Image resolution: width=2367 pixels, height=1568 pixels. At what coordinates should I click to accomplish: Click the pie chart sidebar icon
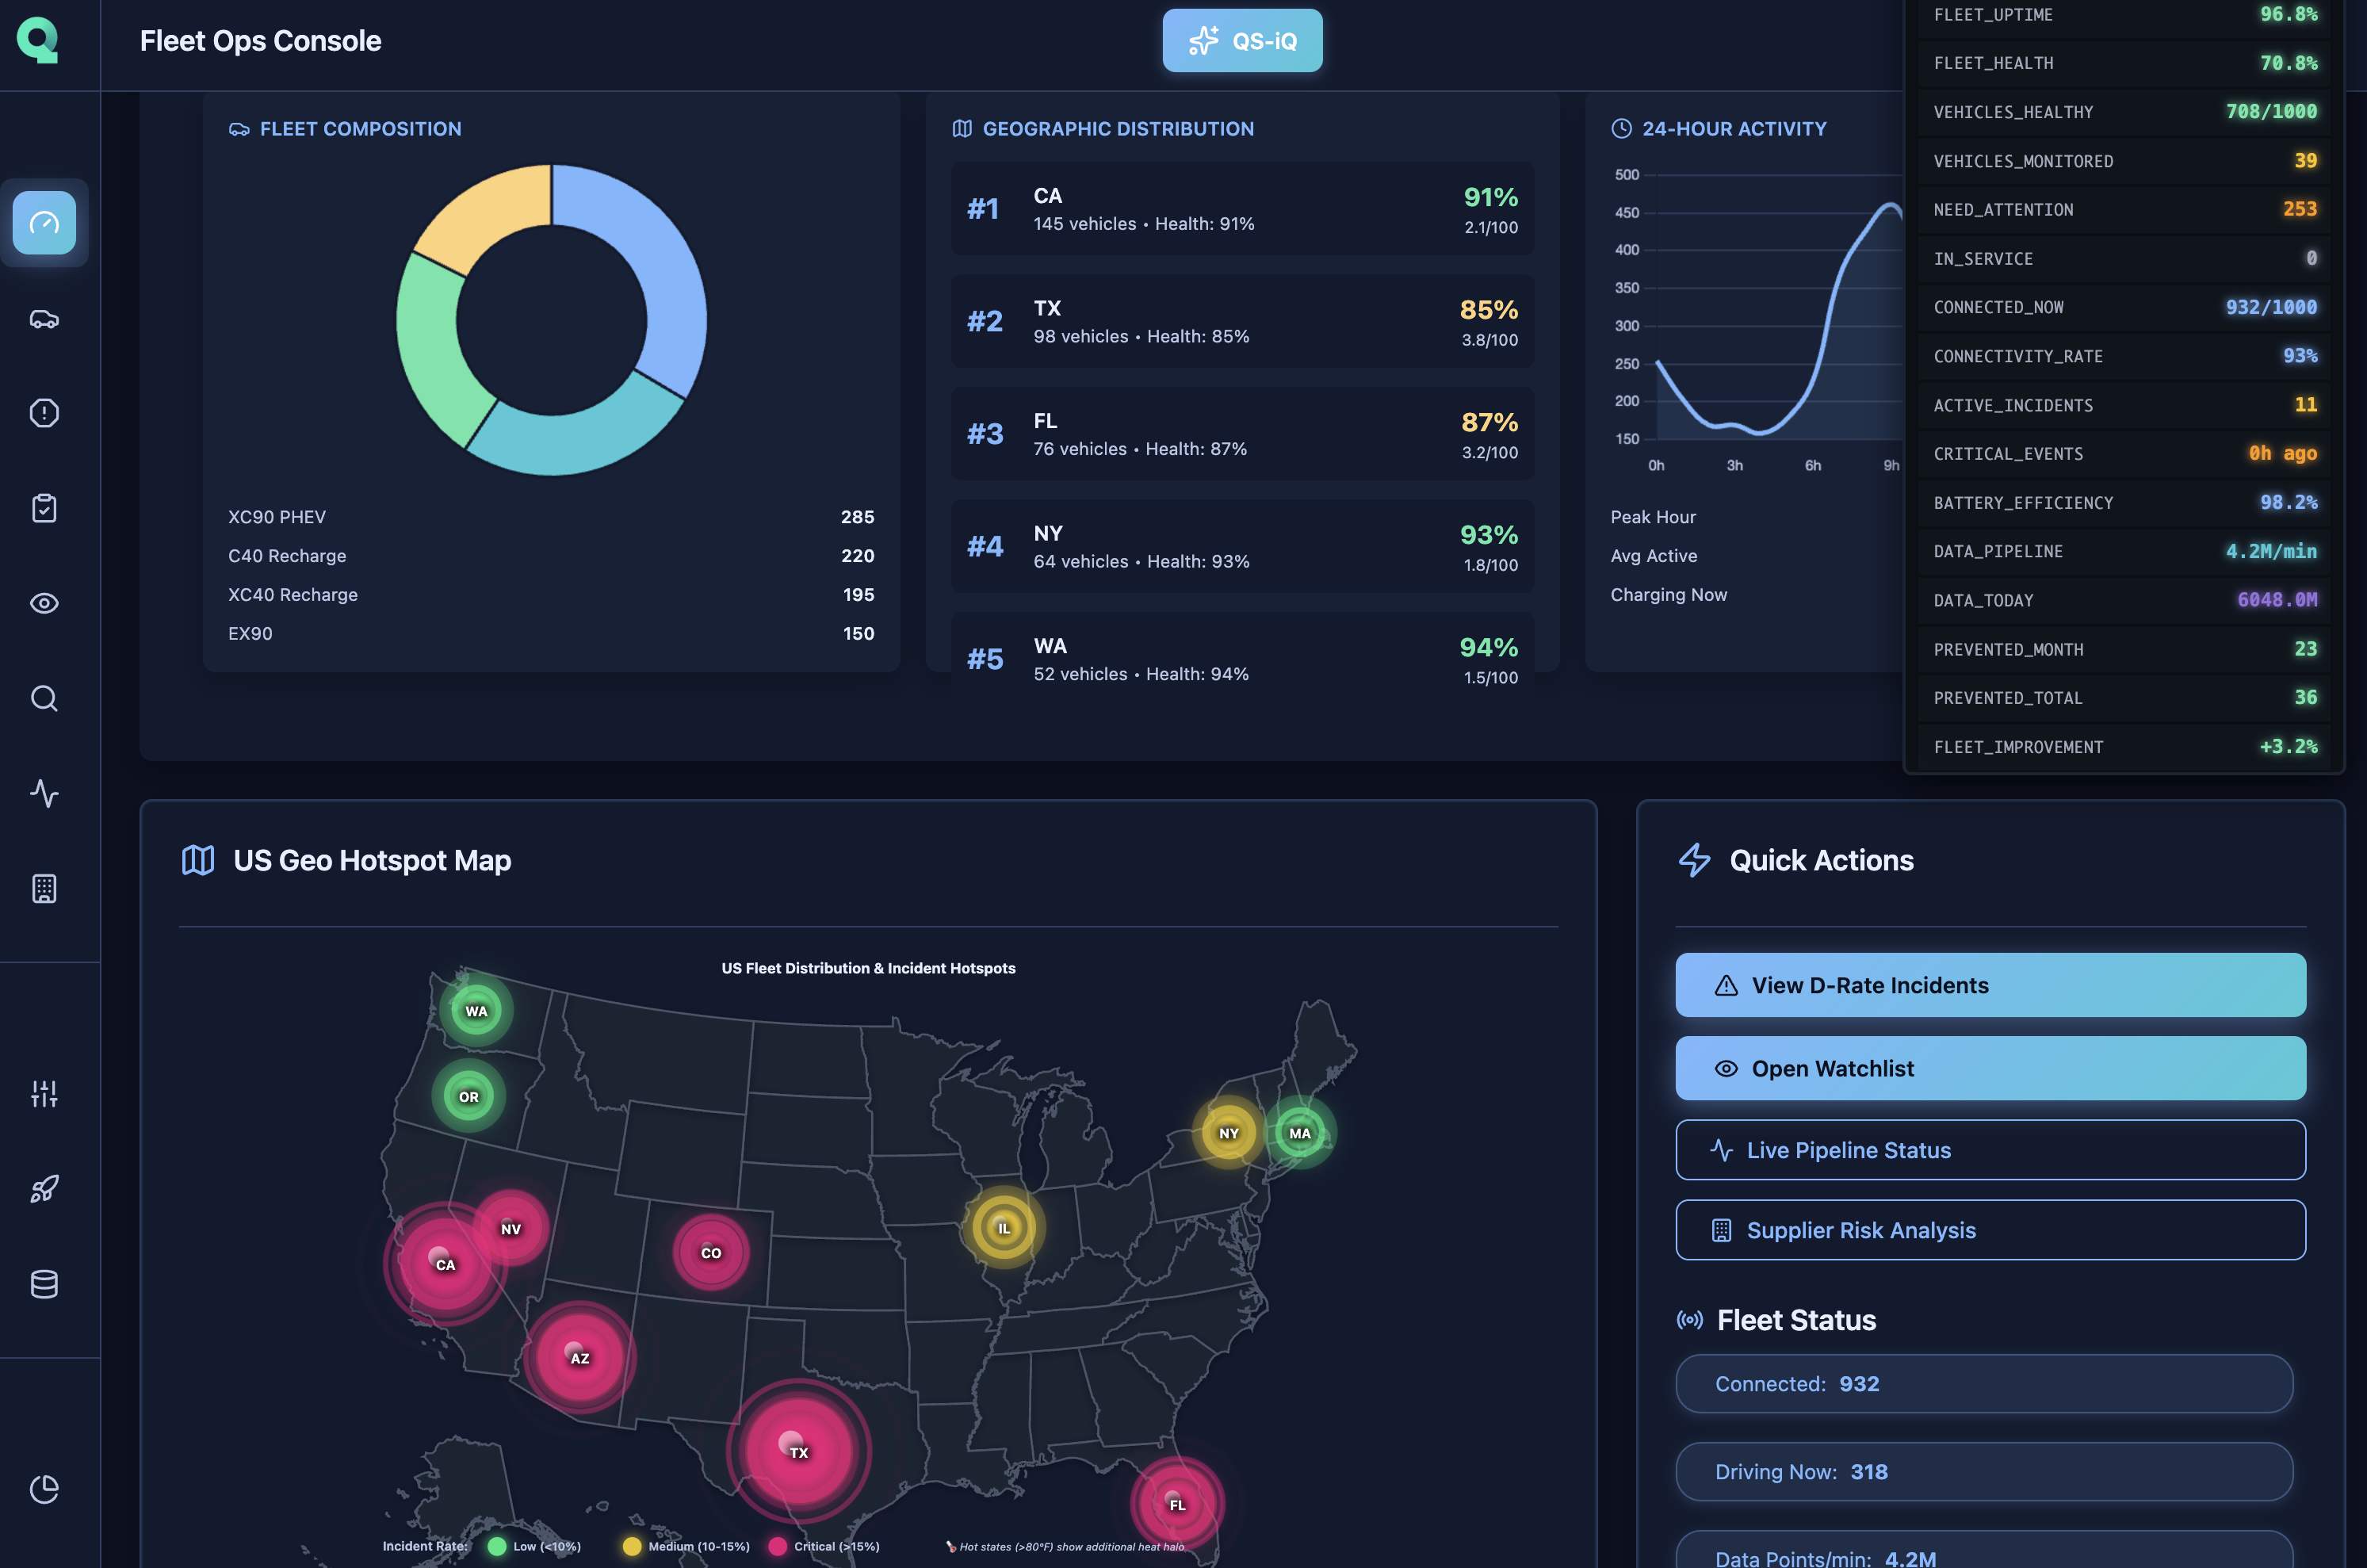click(x=44, y=1489)
